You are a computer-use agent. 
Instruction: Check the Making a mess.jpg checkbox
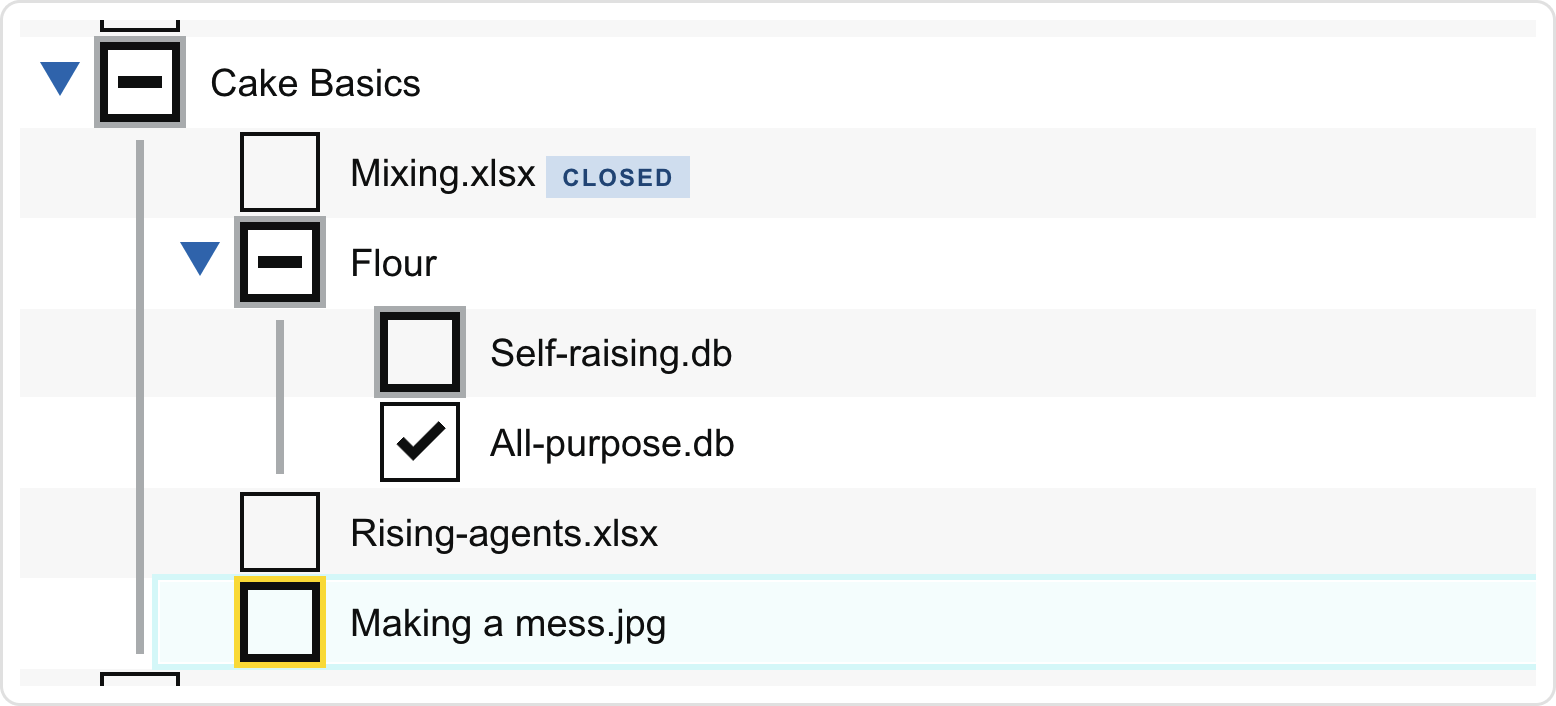pyautogui.click(x=280, y=622)
